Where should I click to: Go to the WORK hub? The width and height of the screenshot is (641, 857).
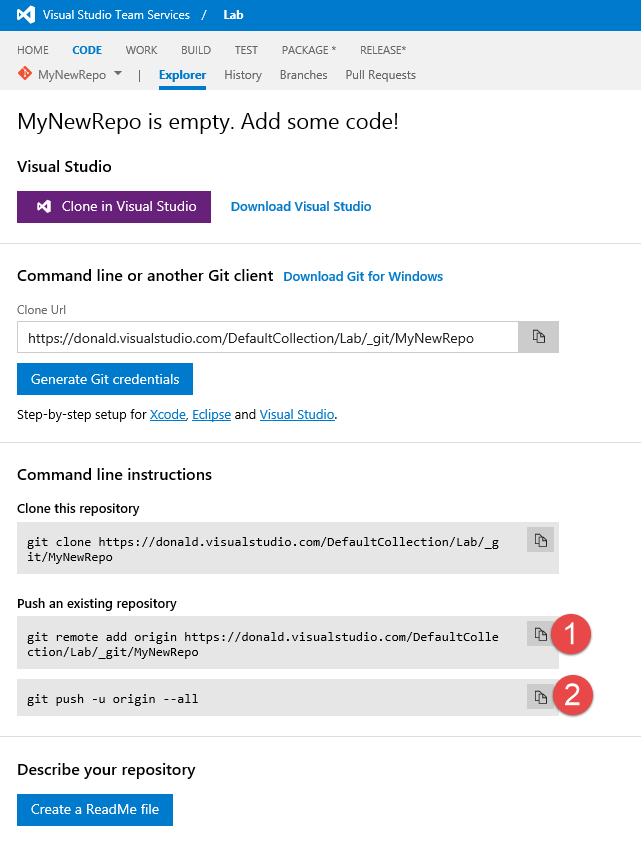coord(142,50)
